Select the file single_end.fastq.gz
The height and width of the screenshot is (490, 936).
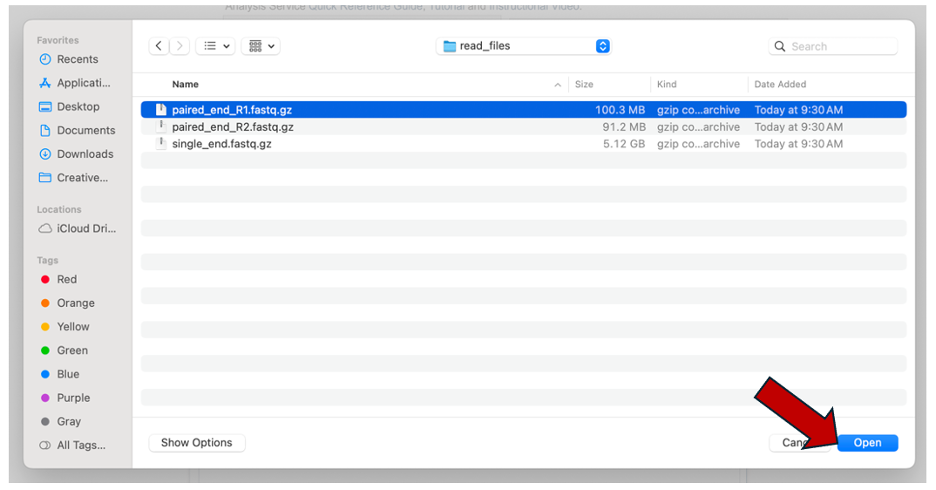point(524,144)
